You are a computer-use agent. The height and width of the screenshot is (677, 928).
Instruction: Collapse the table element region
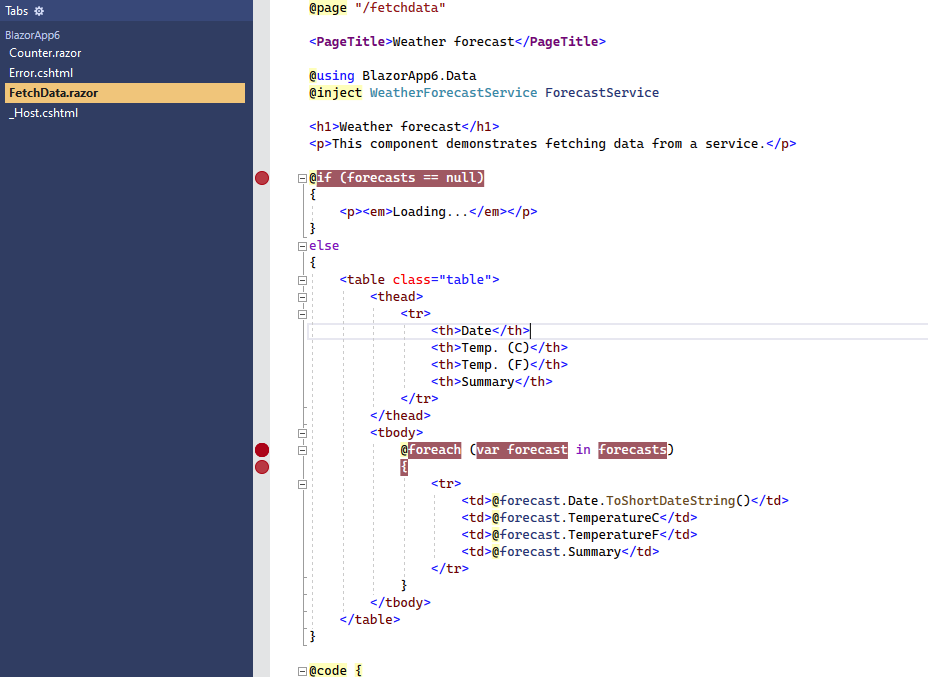[301, 279]
